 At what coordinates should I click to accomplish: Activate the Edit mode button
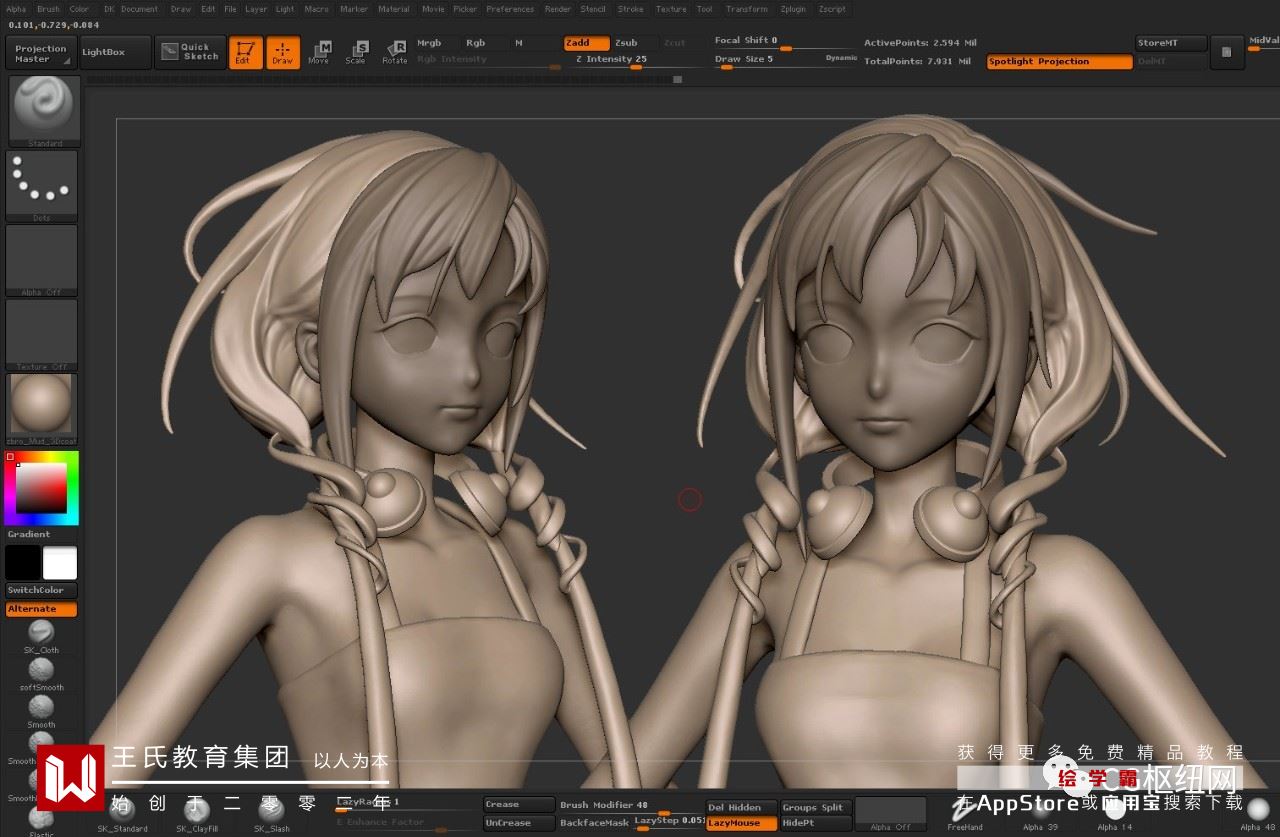coord(245,53)
